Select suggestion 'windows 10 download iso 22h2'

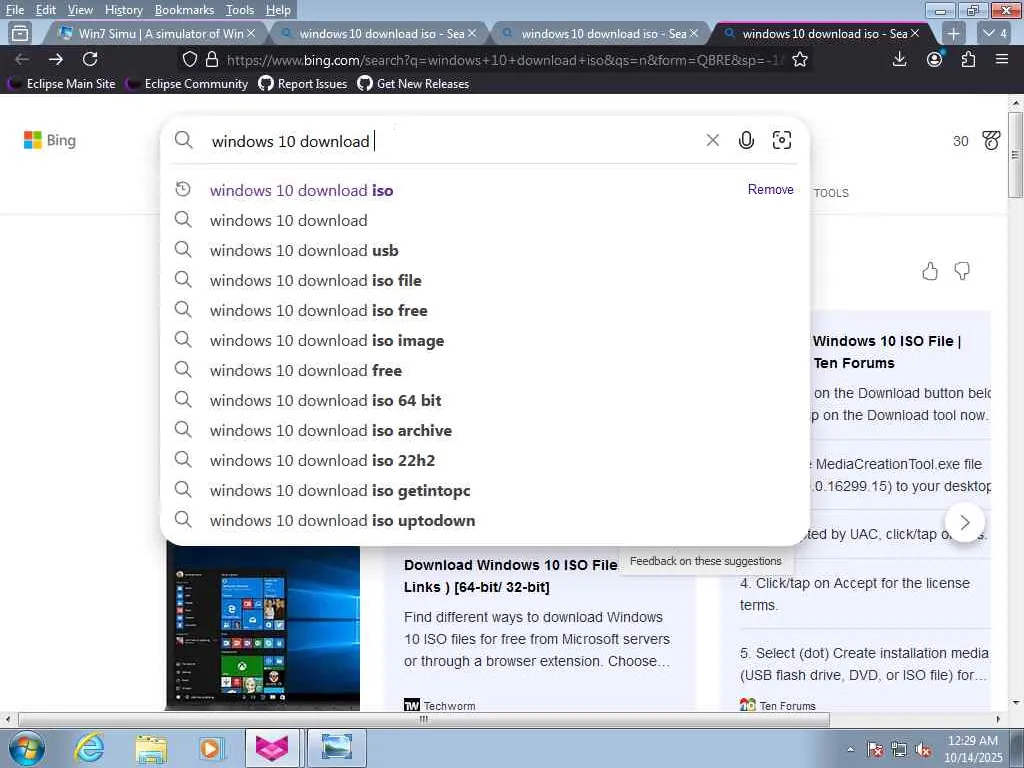[x=485, y=461]
